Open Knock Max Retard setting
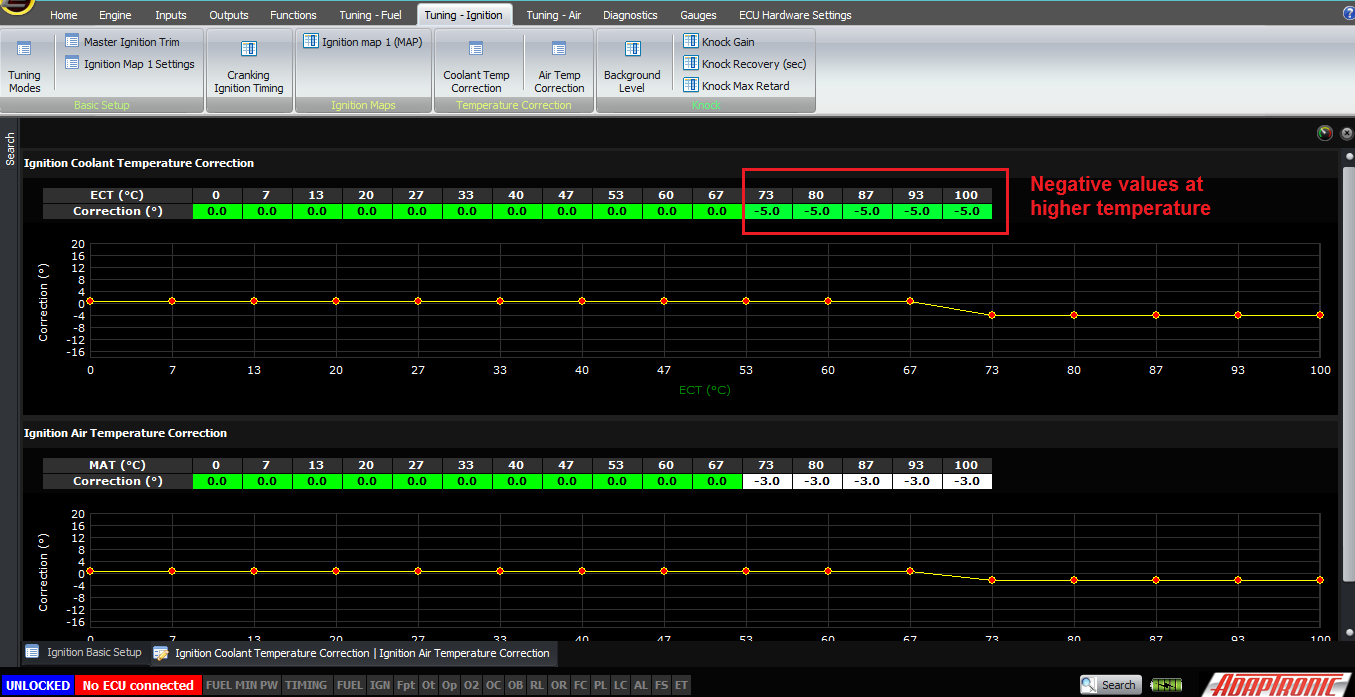 pyautogui.click(x=736, y=86)
